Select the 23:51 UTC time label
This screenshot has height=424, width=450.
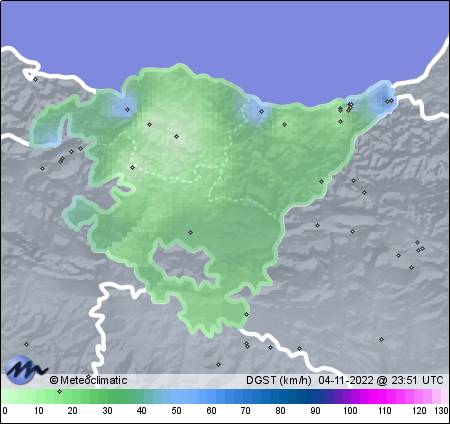coord(417,380)
